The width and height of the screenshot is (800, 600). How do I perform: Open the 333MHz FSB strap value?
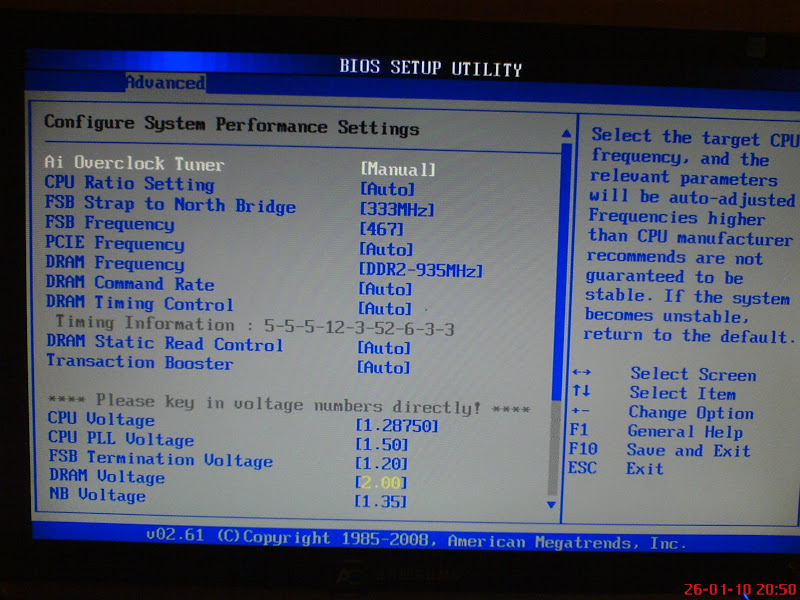coord(397,209)
